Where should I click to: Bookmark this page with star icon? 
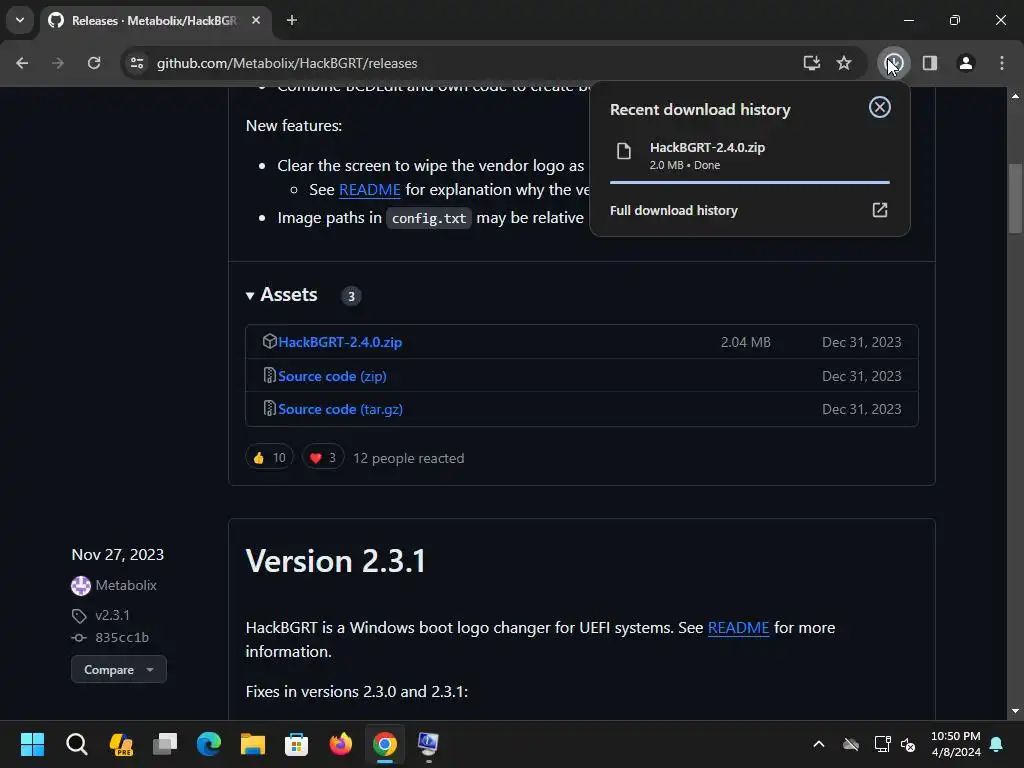[x=844, y=63]
